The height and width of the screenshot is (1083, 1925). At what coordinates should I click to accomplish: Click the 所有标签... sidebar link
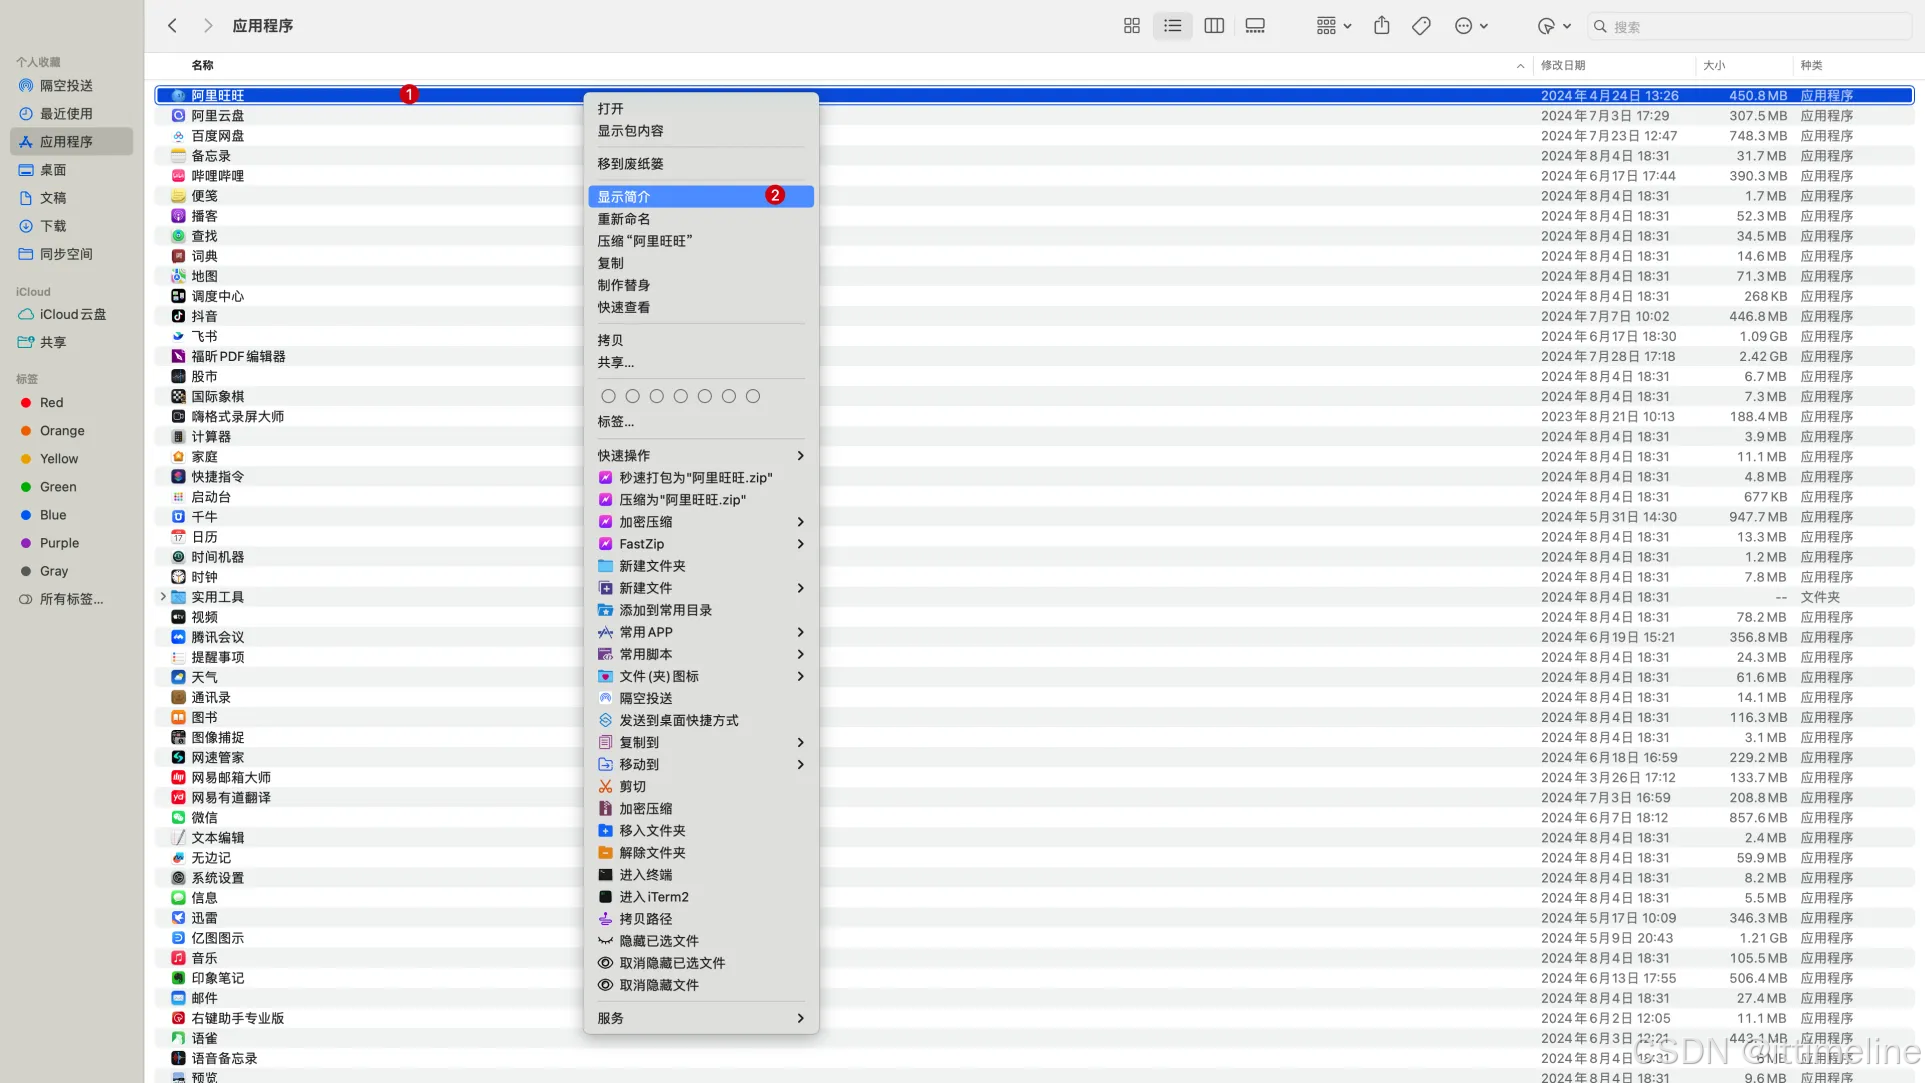(x=71, y=599)
